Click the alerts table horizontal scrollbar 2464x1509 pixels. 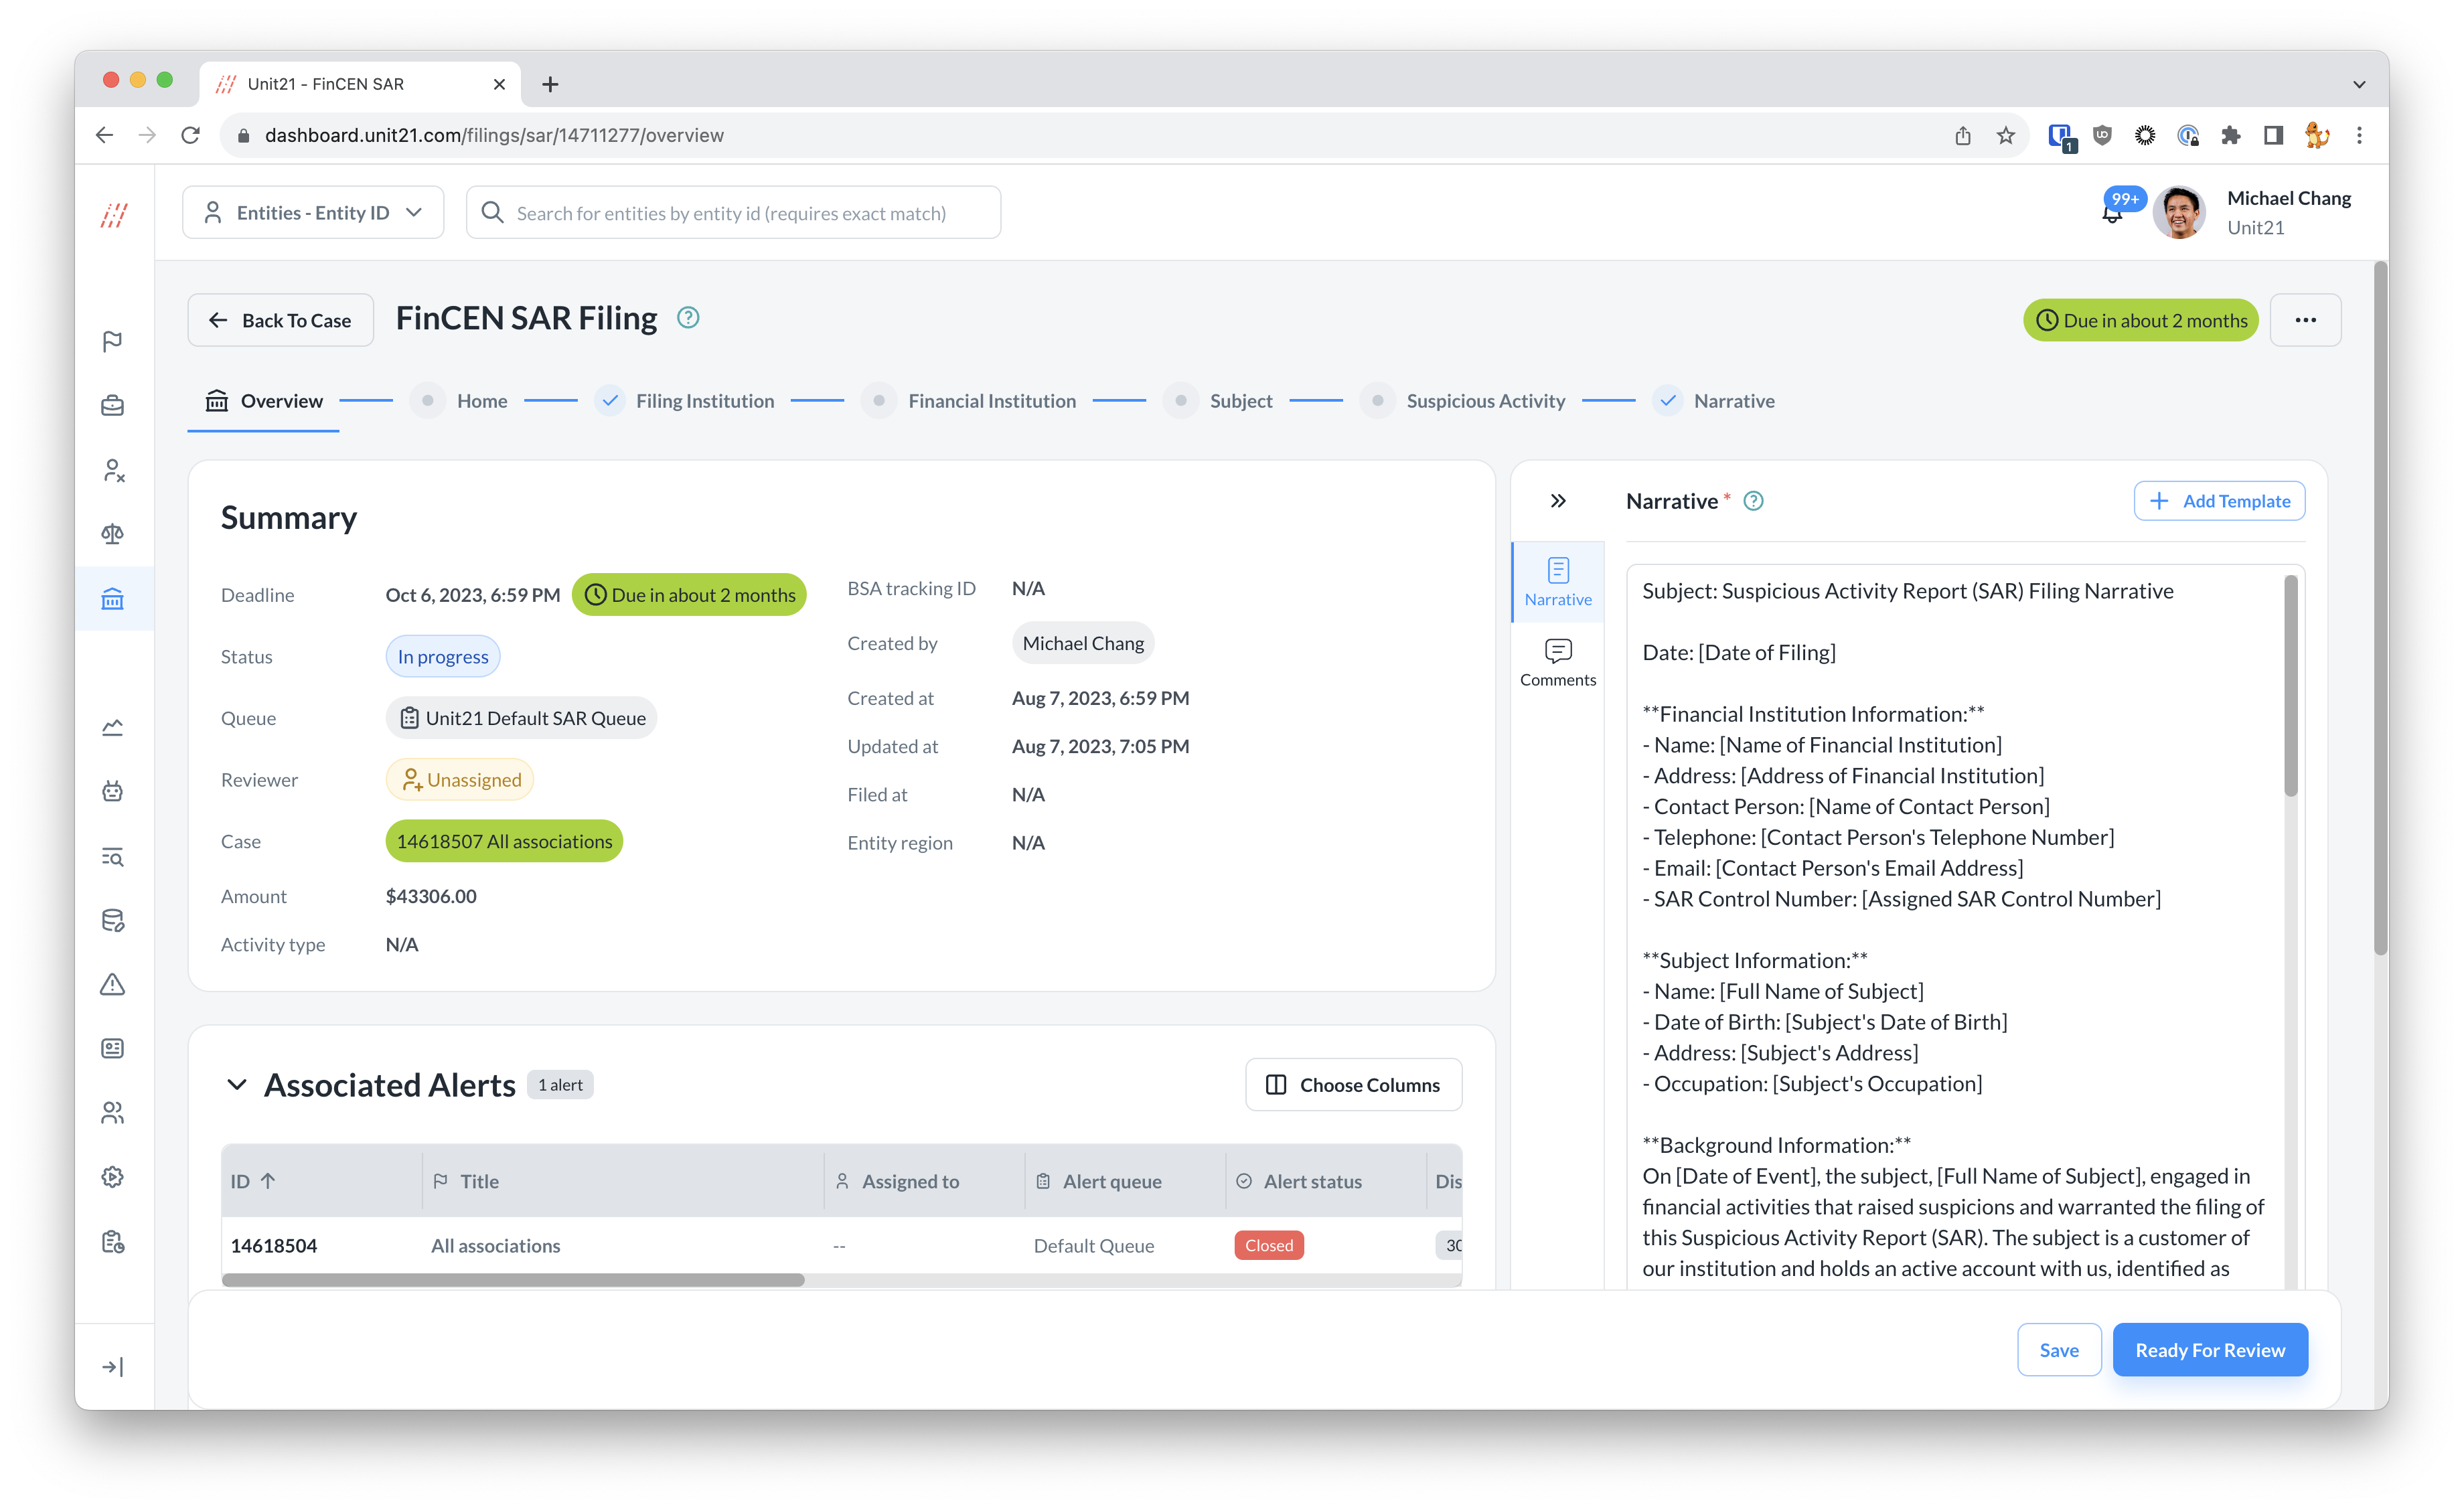[513, 1280]
